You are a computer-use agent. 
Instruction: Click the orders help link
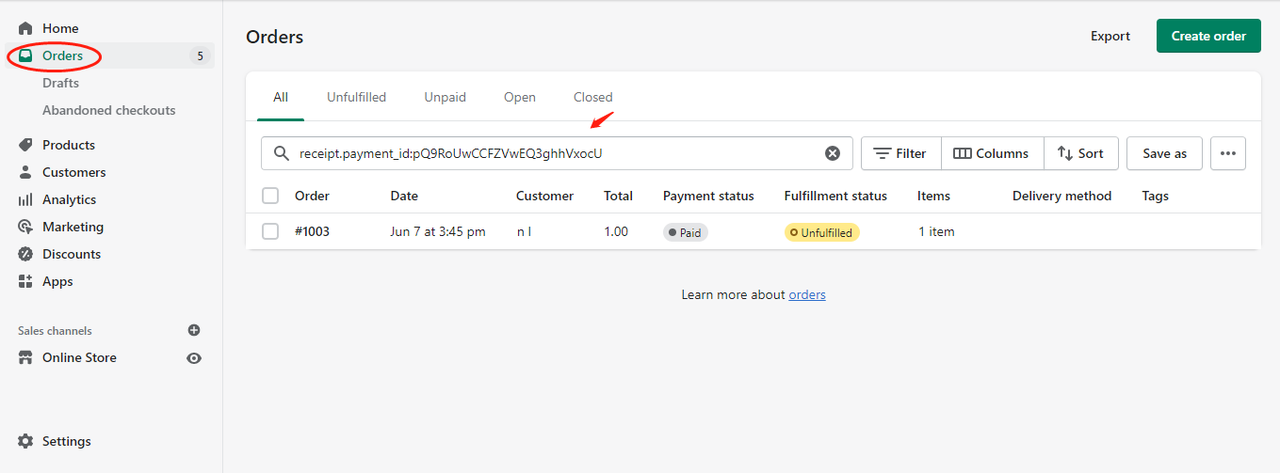(x=807, y=295)
